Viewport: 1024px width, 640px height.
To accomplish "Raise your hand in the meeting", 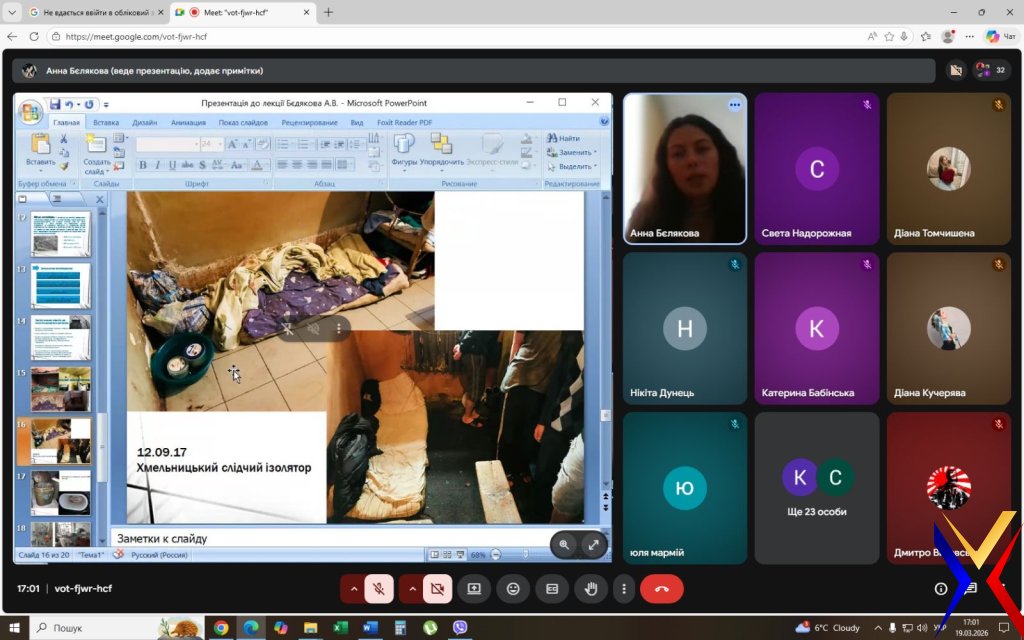I will (x=590, y=589).
